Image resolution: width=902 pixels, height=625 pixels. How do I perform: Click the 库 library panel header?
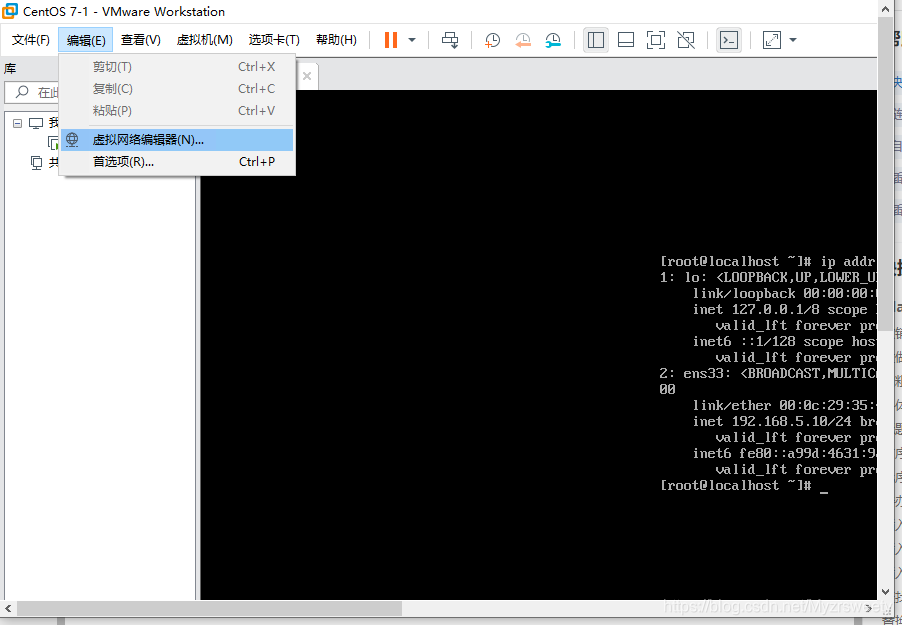pyautogui.click(x=10, y=68)
